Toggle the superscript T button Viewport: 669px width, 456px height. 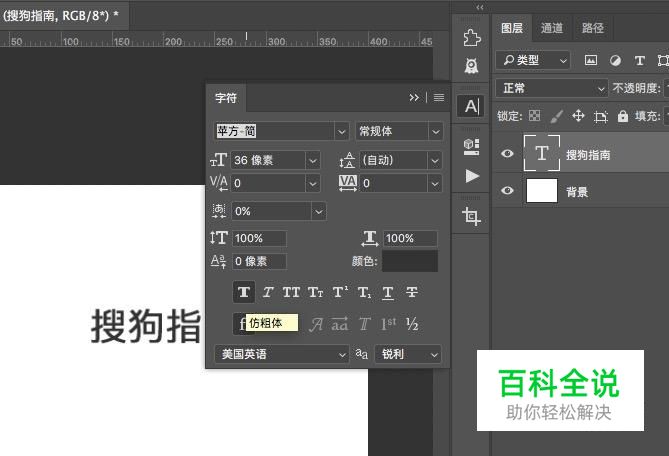(x=340, y=292)
